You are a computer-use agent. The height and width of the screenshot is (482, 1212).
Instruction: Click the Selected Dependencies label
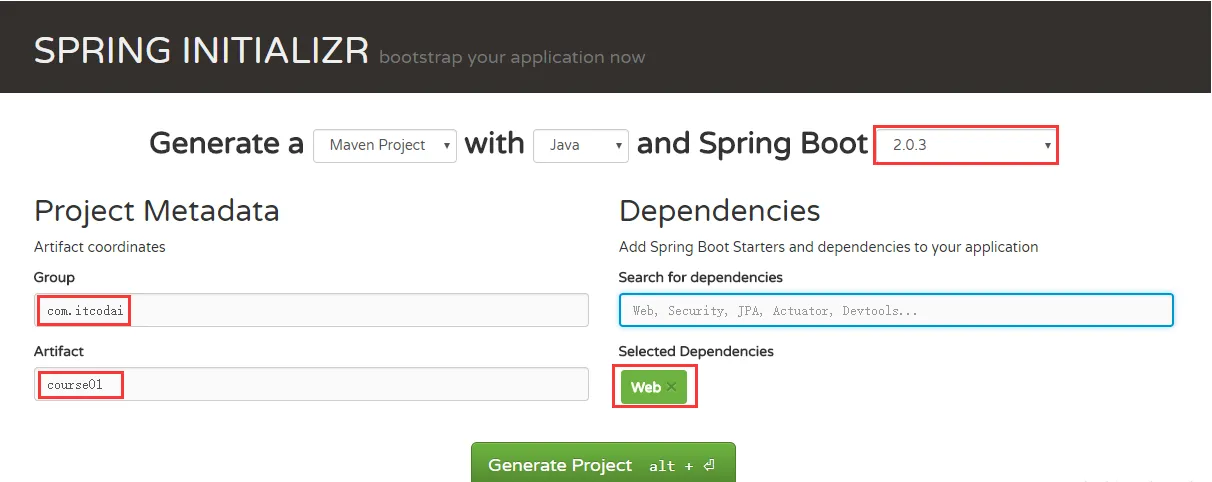(x=696, y=351)
